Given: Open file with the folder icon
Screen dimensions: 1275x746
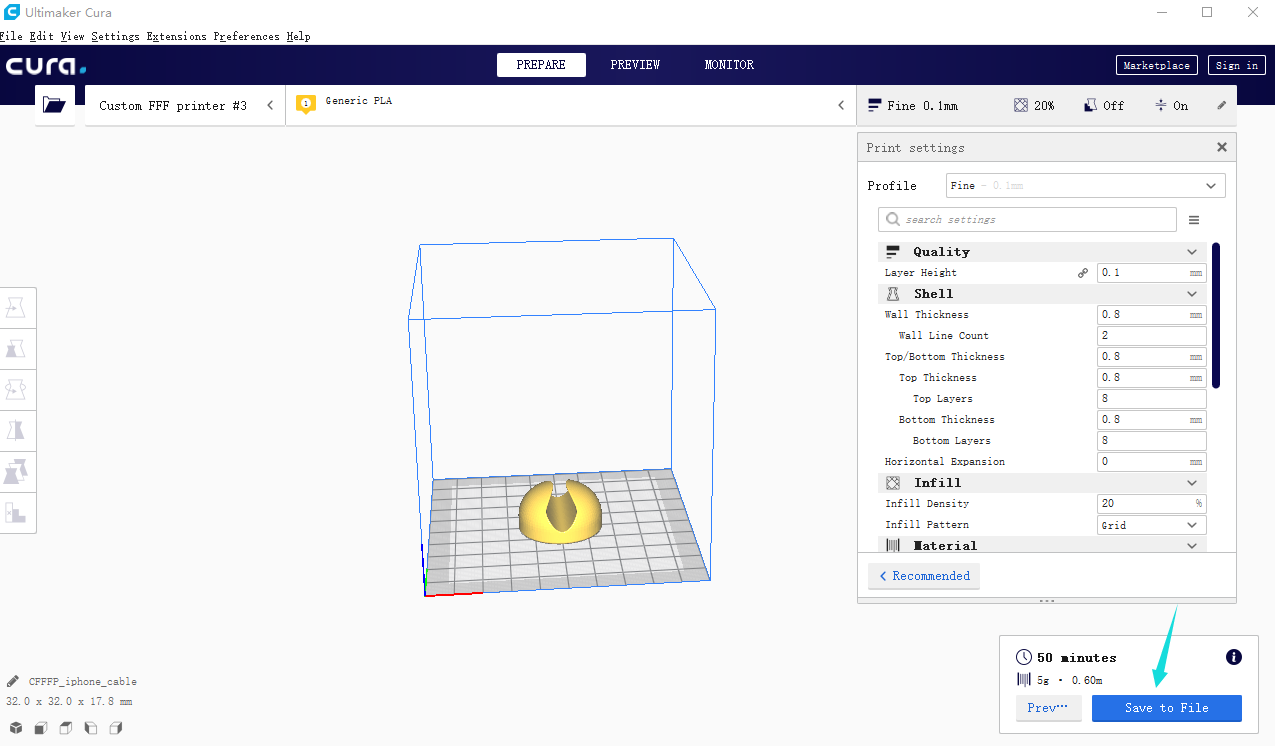Looking at the screenshot, I should point(54,105).
